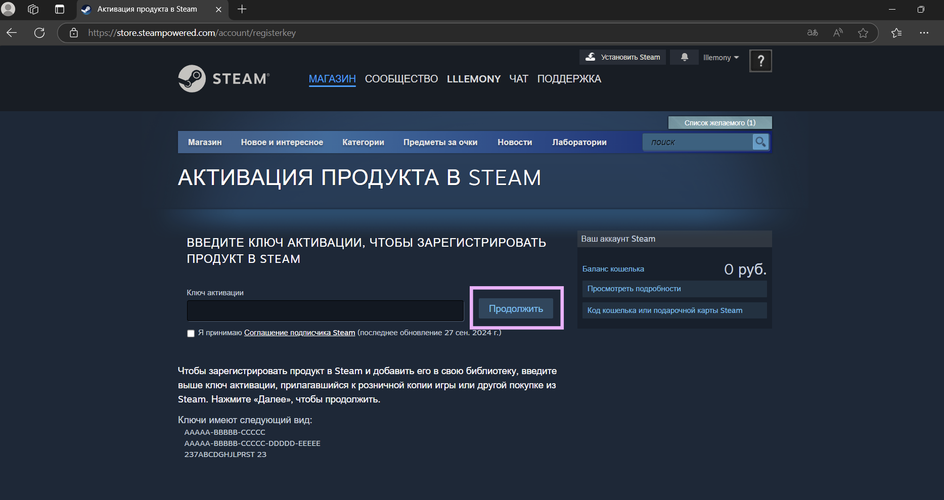Open the Чат menu item
944x500 pixels.
point(518,79)
